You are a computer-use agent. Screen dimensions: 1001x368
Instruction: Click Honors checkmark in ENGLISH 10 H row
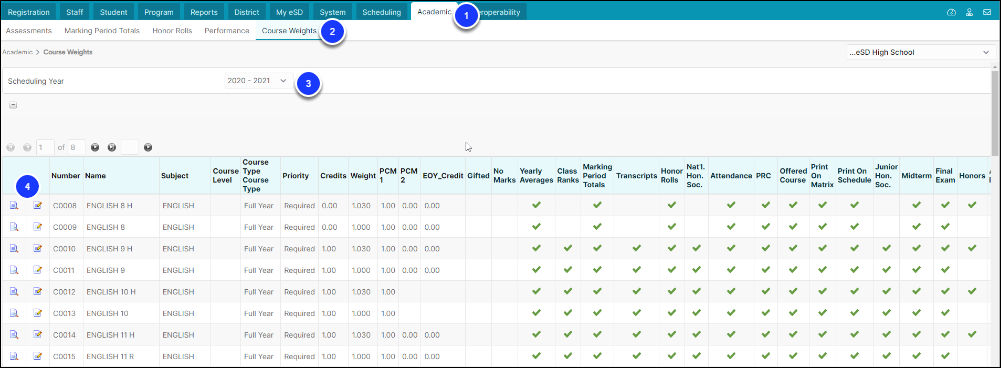972,291
